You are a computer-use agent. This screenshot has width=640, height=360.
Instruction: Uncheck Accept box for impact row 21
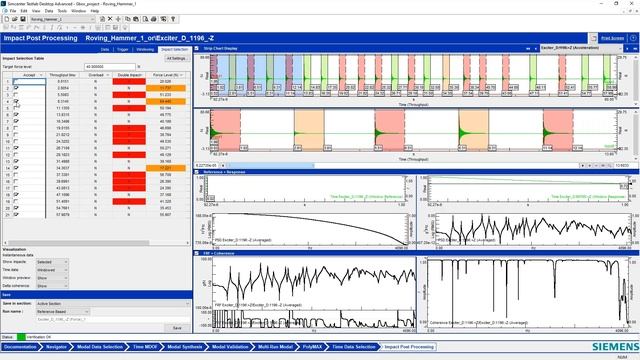(x=16, y=215)
